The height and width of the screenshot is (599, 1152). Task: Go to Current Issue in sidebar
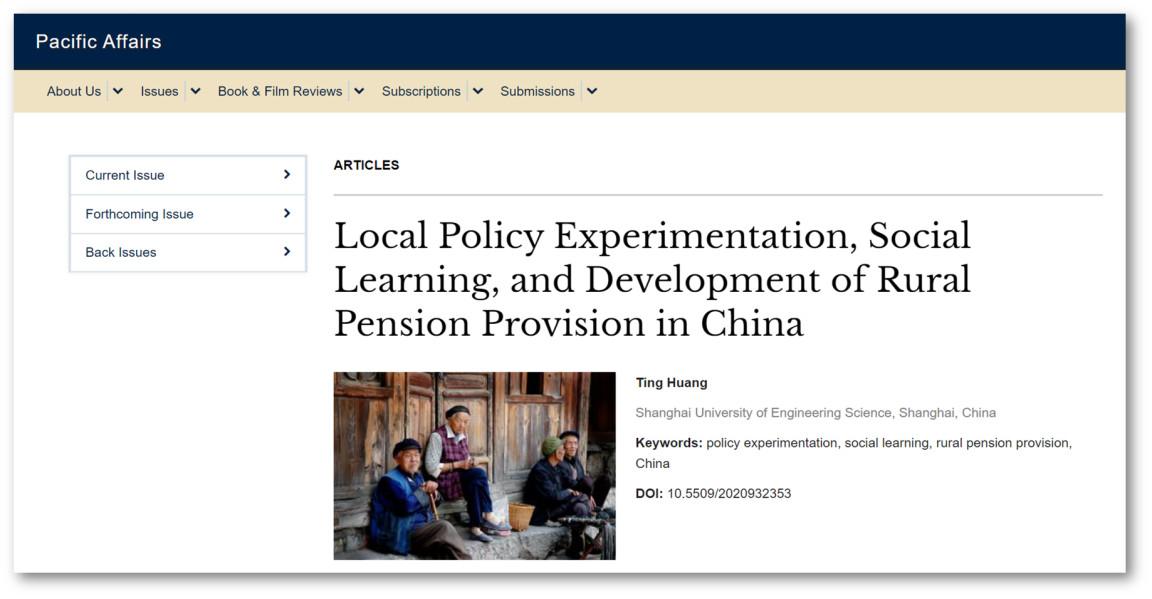click(x=187, y=175)
